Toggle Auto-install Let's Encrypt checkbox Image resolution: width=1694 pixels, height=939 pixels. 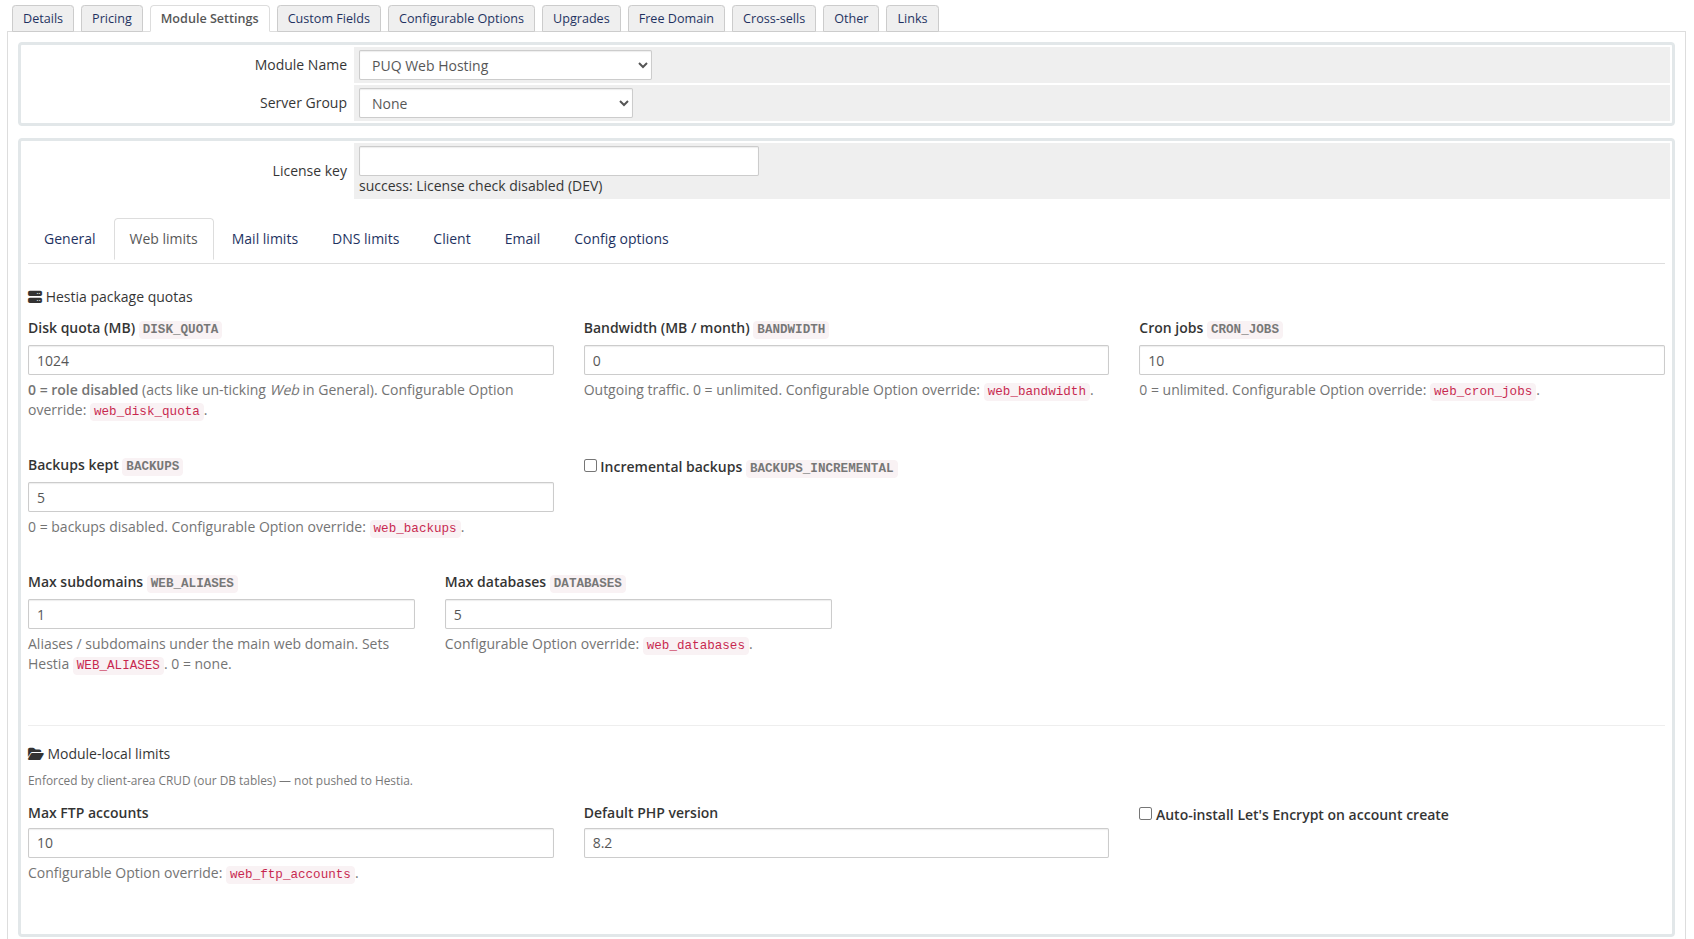[x=1145, y=814]
